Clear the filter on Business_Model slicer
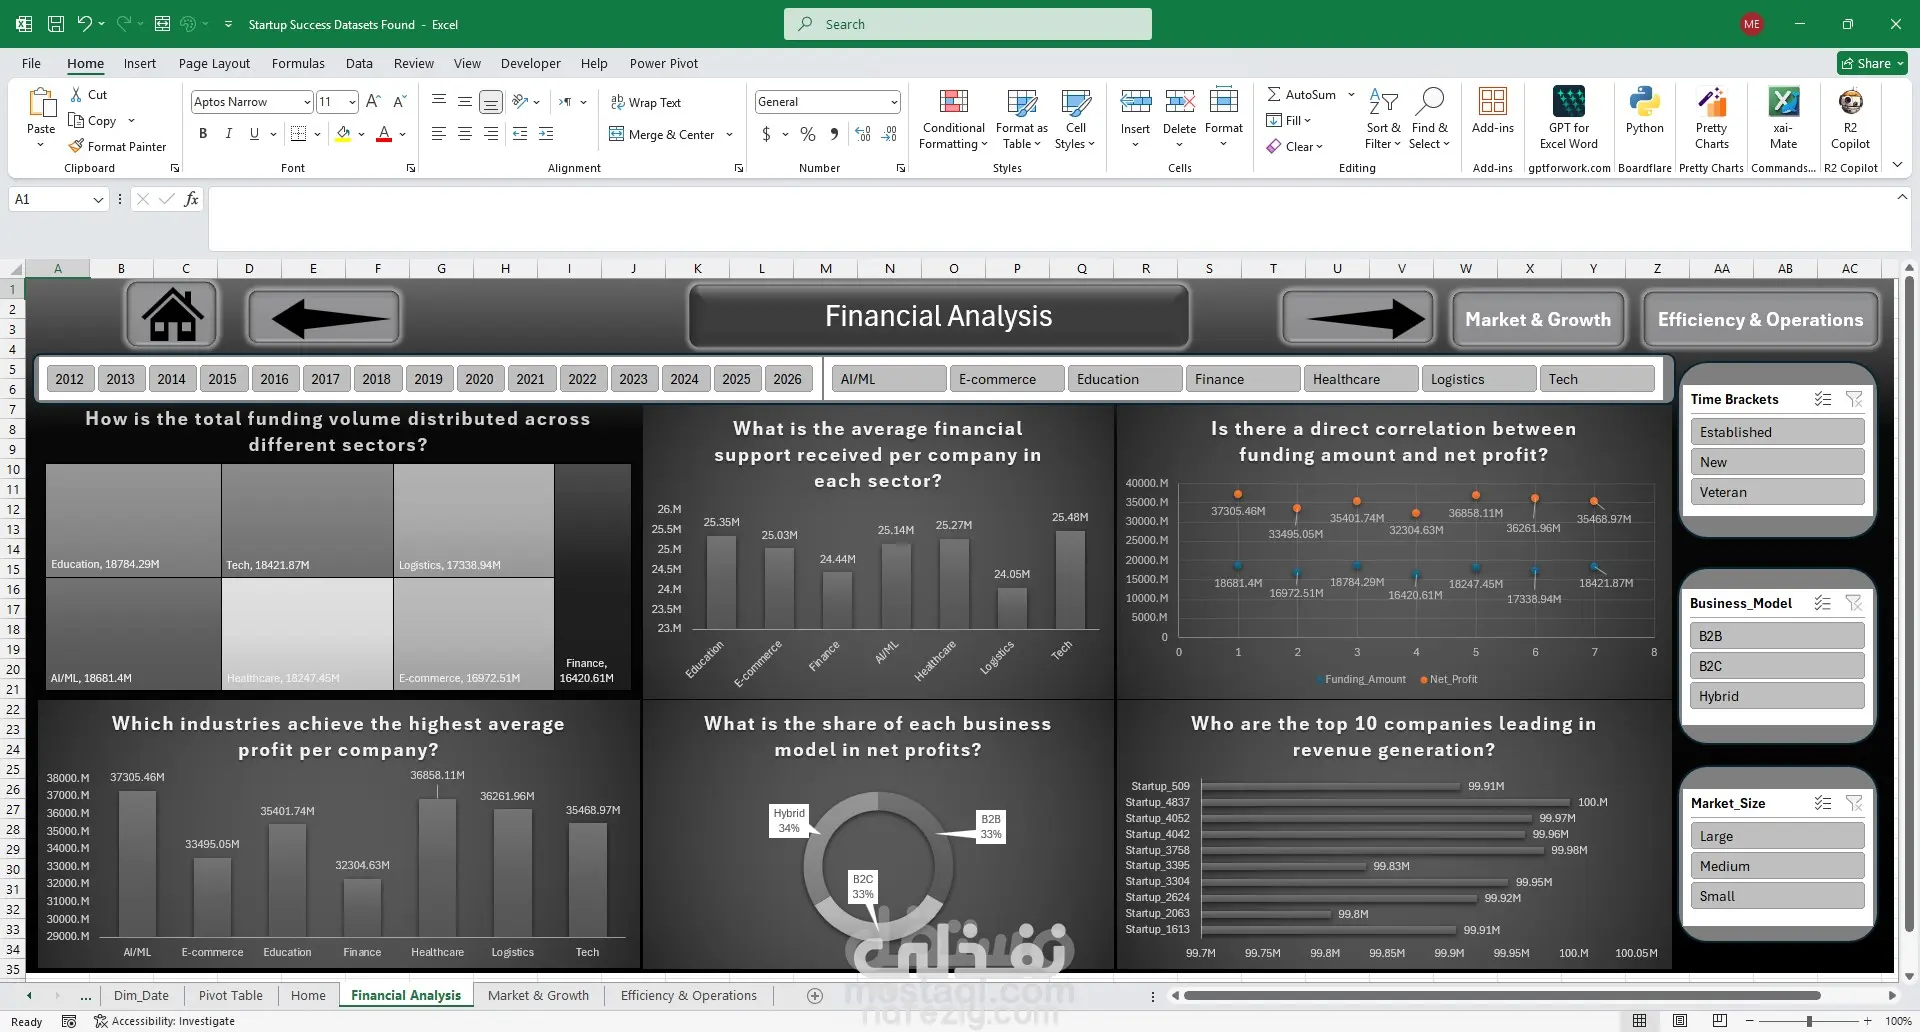This screenshot has width=1920, height=1032. click(x=1854, y=603)
